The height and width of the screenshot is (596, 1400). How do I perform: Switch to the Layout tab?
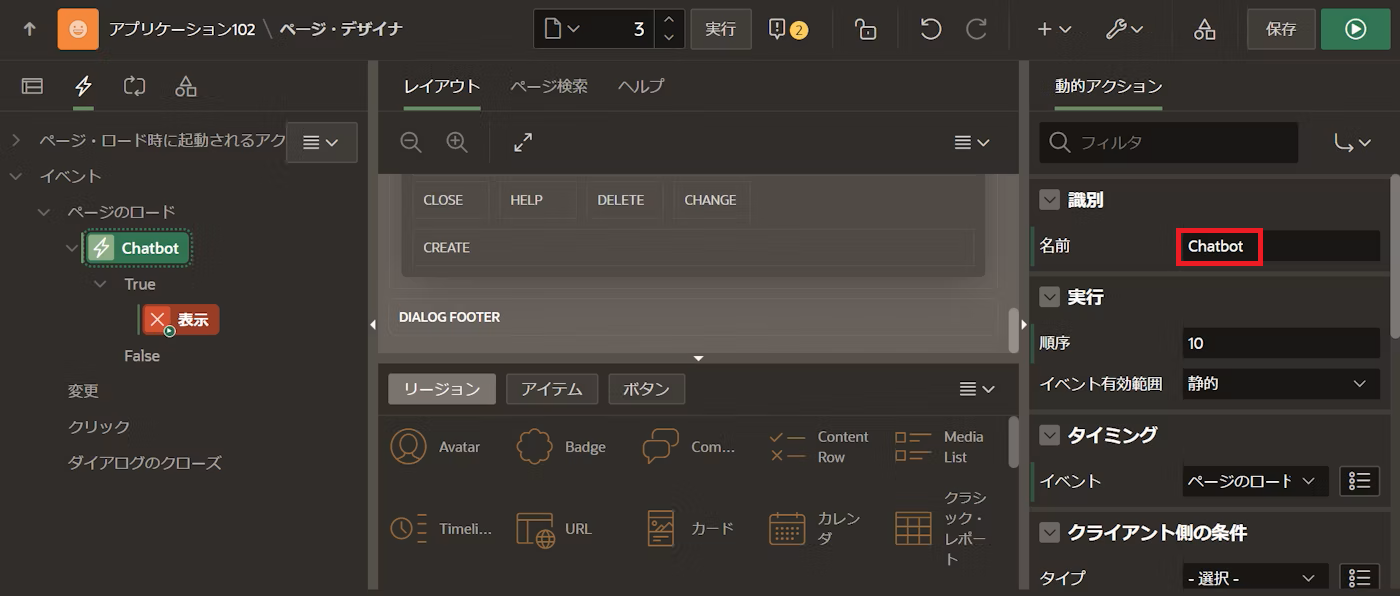coord(442,86)
